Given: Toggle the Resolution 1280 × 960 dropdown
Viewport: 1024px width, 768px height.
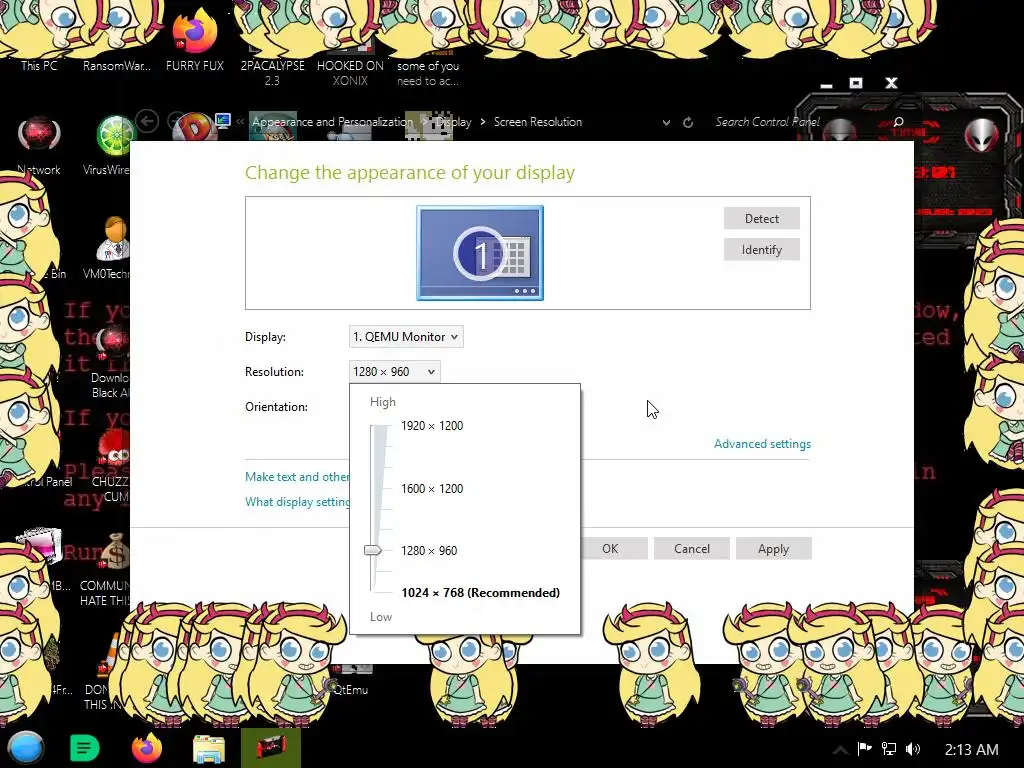Looking at the screenshot, I should point(394,372).
